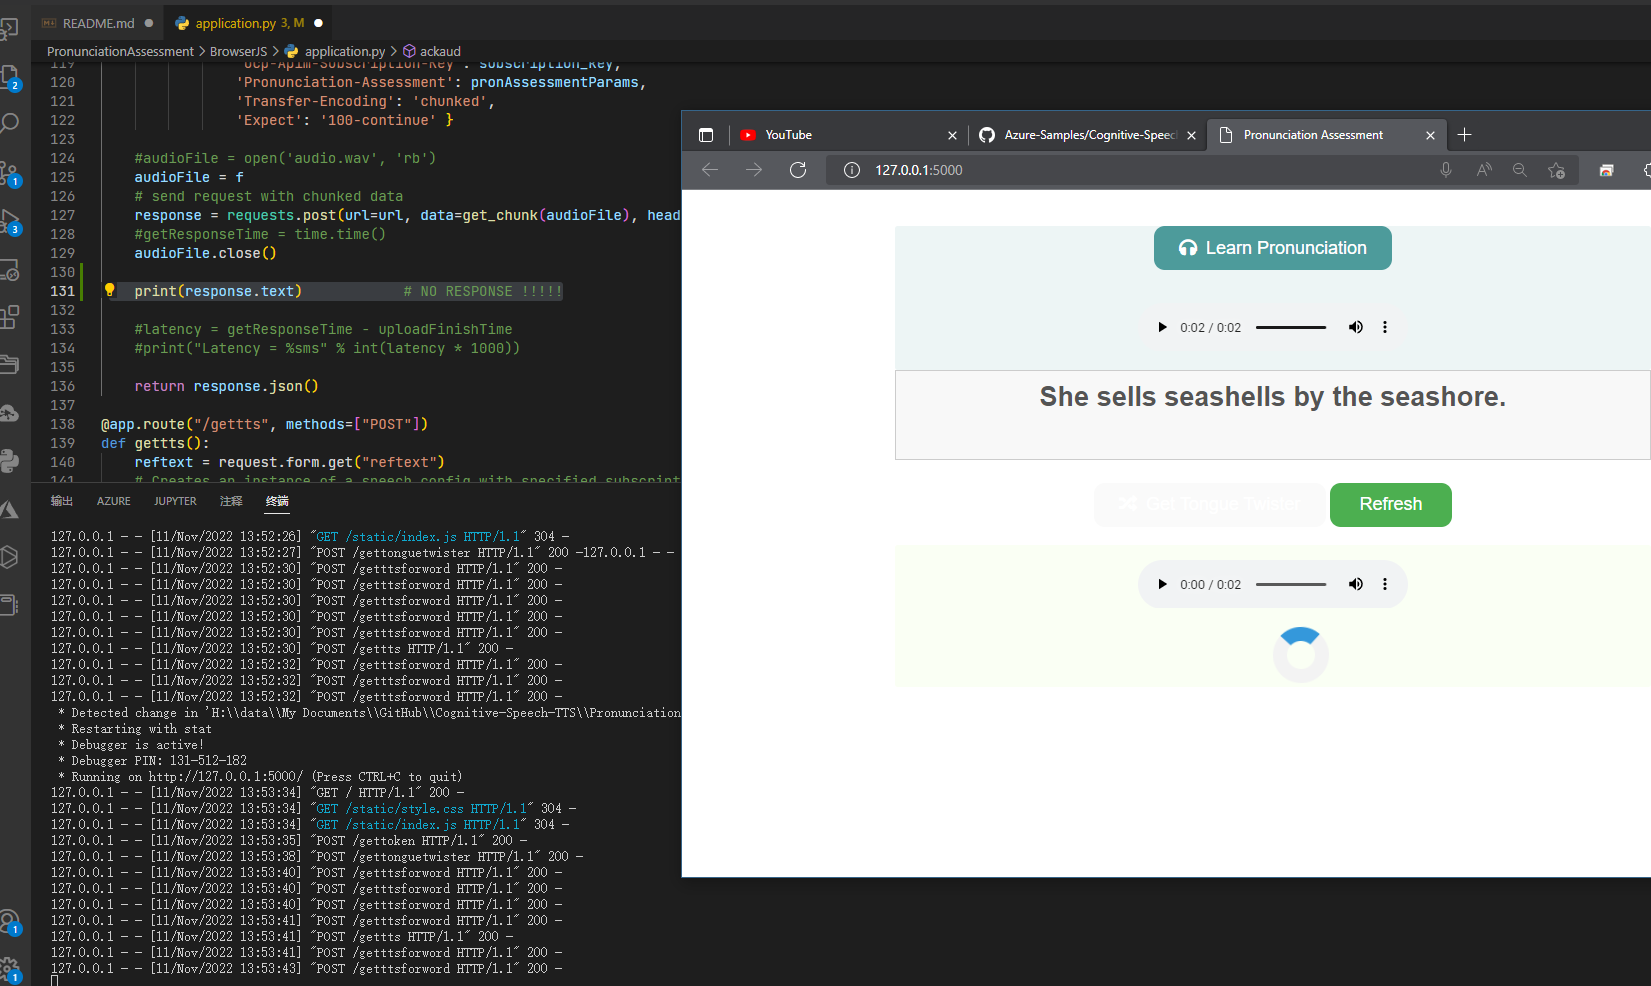Open the bottom audio player's three-dot menu

[x=1385, y=584]
